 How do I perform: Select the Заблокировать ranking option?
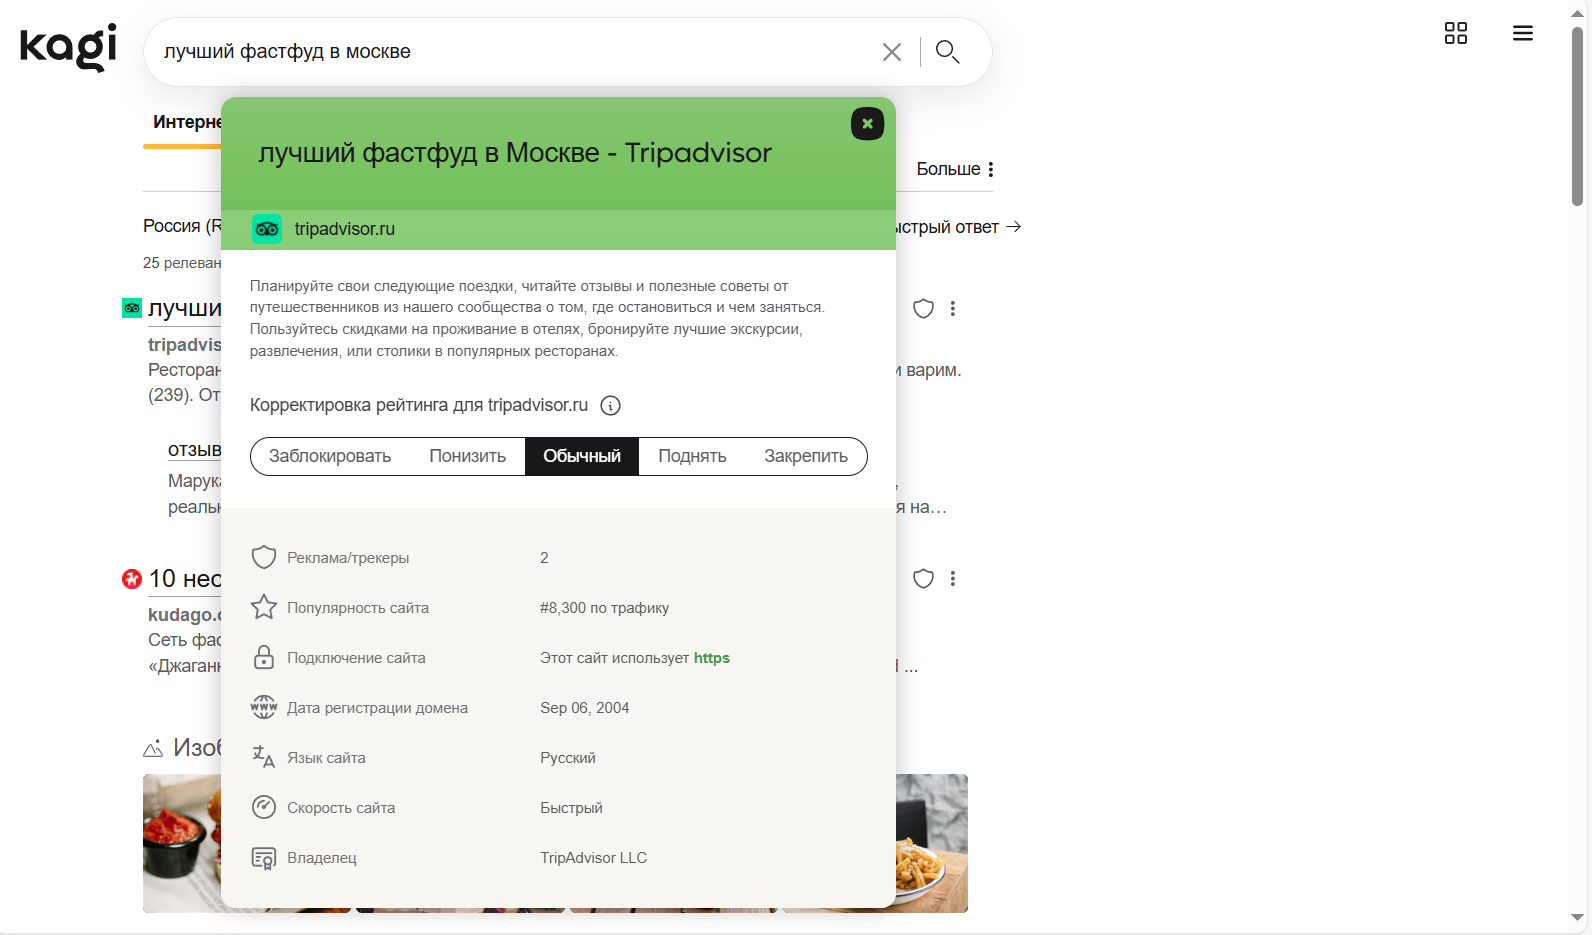click(330, 456)
